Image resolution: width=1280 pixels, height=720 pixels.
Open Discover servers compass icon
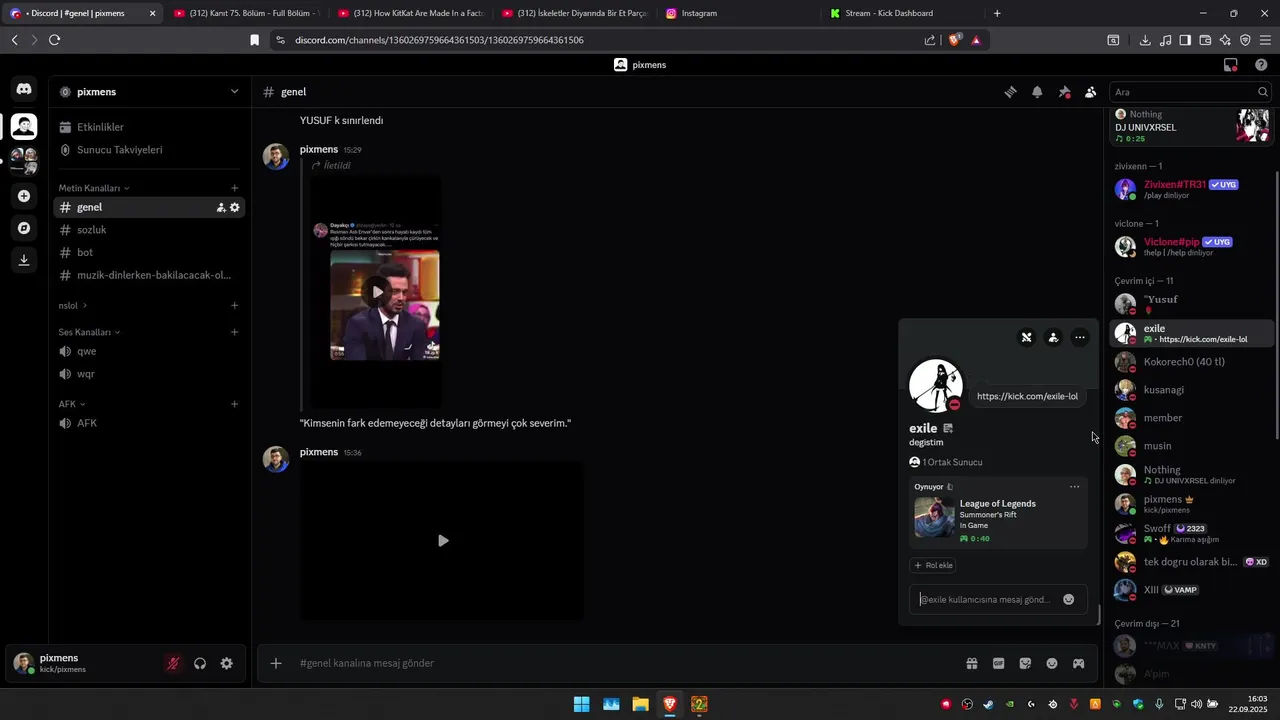(x=24, y=228)
